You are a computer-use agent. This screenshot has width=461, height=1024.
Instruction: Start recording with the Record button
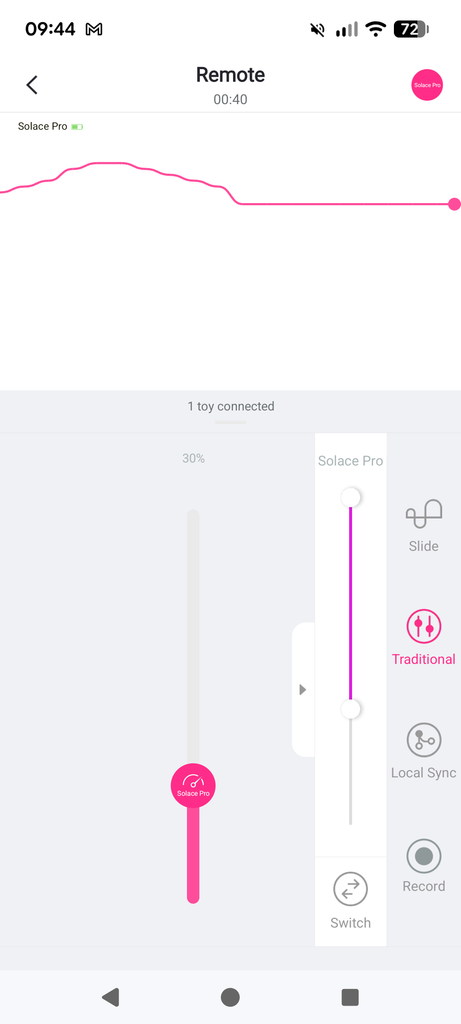424,856
